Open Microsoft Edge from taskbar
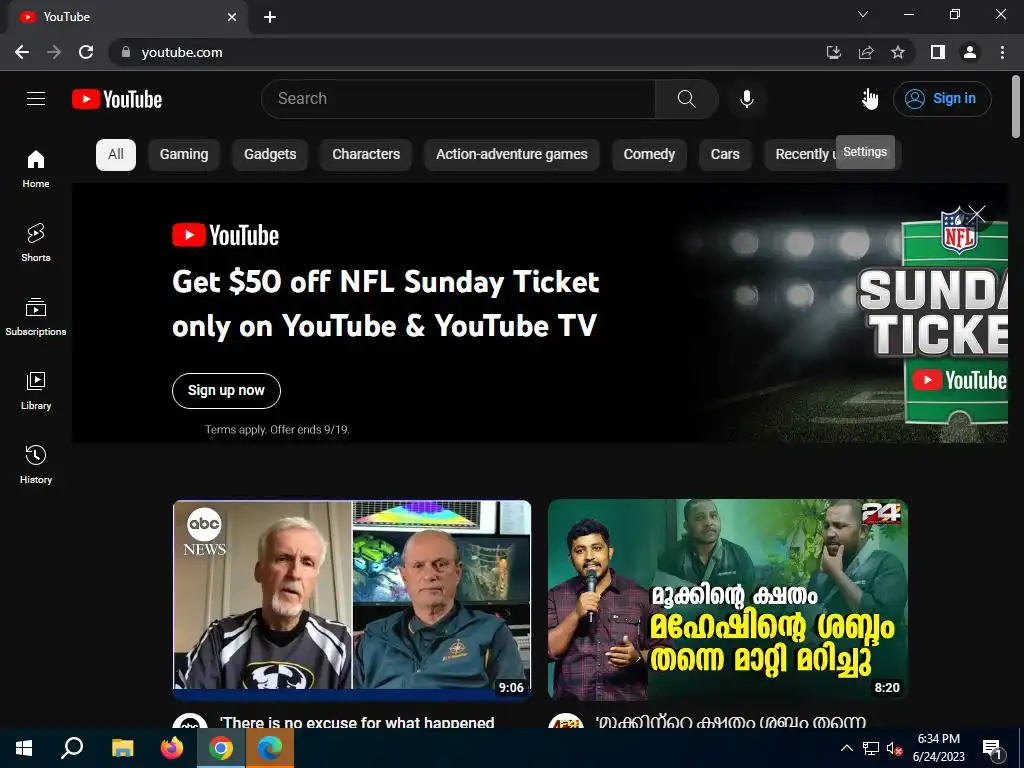 pyautogui.click(x=270, y=748)
